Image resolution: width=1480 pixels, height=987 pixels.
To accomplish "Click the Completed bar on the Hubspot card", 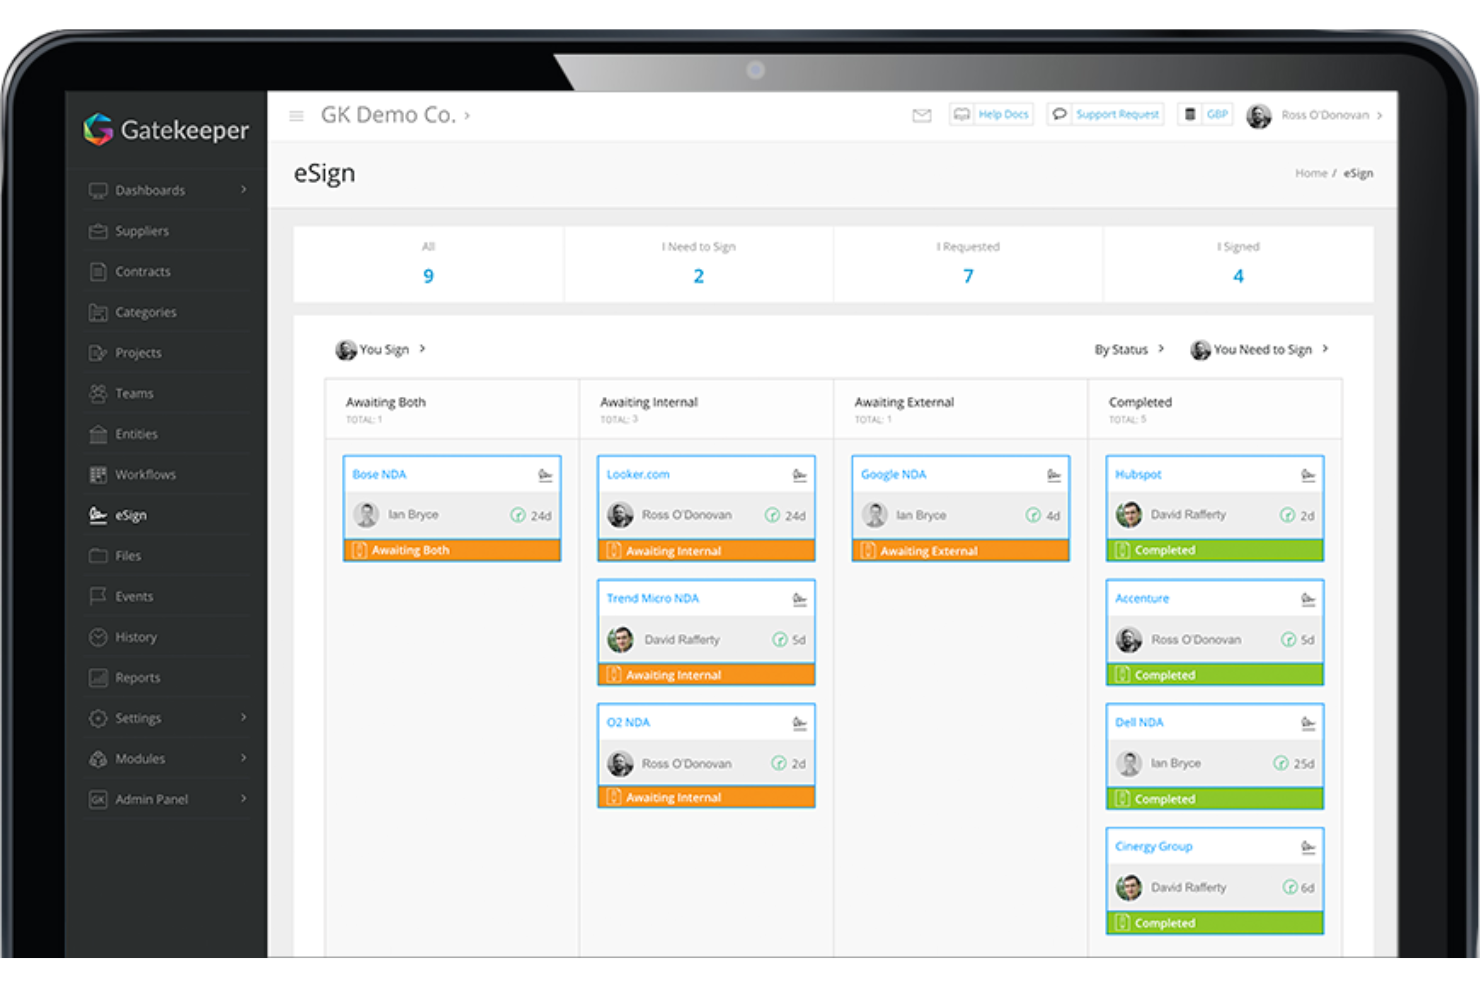I will [x=1213, y=550].
